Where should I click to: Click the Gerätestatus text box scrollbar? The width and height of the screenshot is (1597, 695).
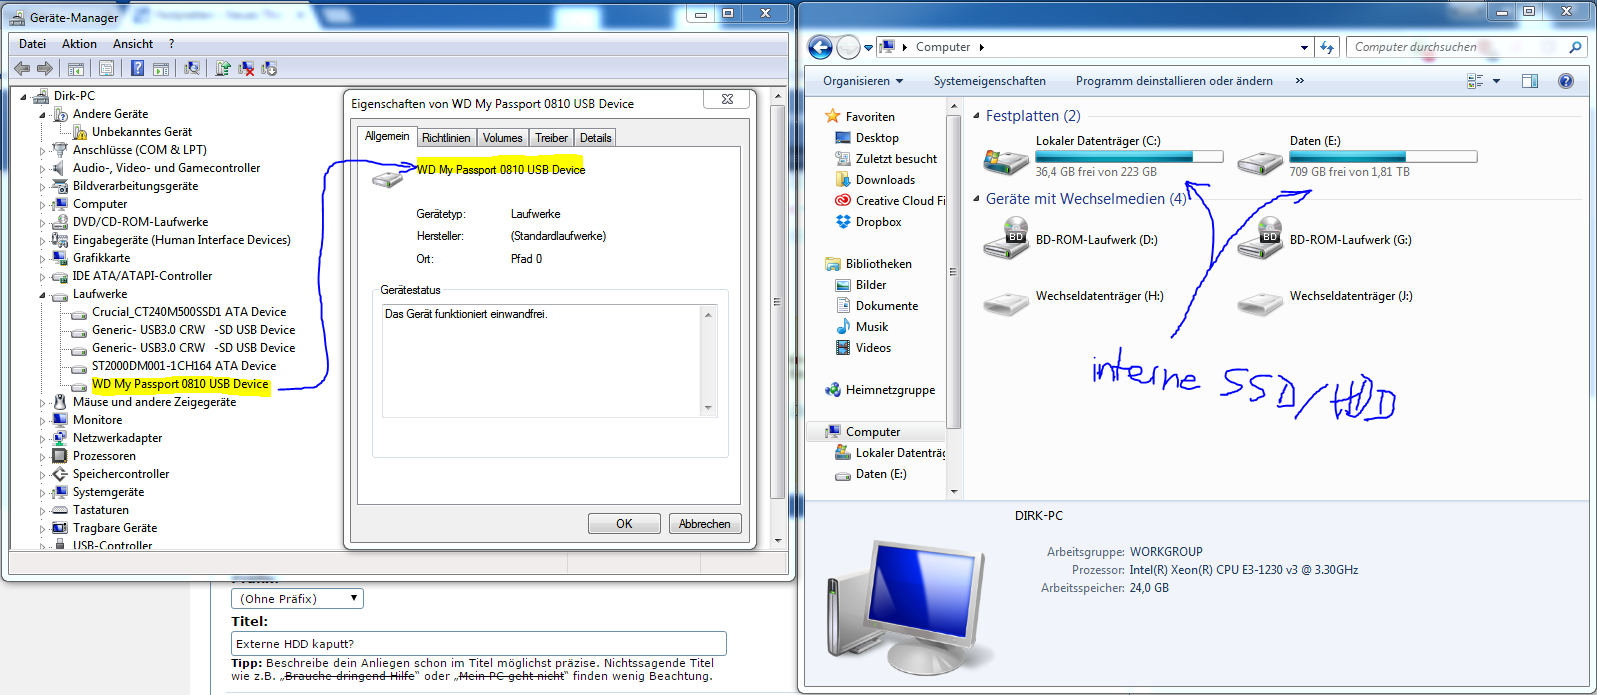709,361
